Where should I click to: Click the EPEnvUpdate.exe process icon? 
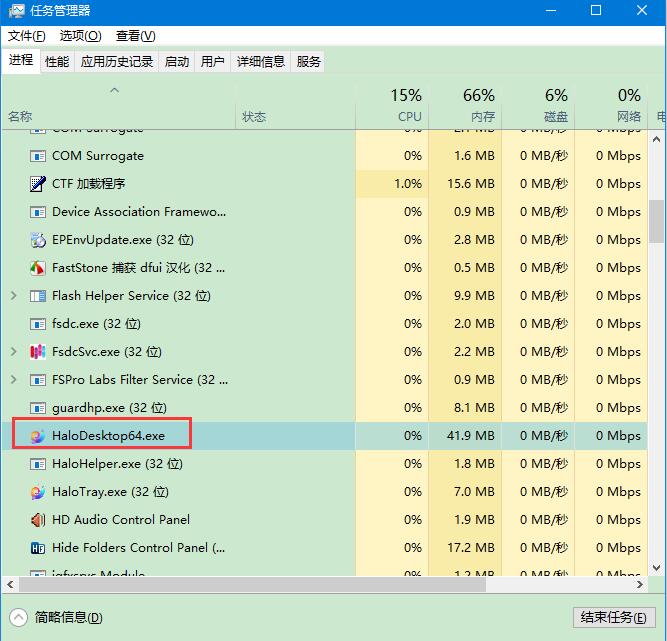38,240
